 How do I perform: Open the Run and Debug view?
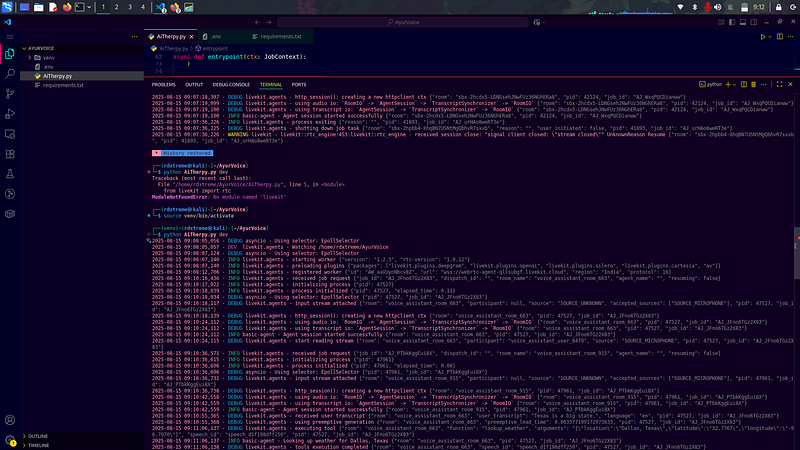point(10,114)
